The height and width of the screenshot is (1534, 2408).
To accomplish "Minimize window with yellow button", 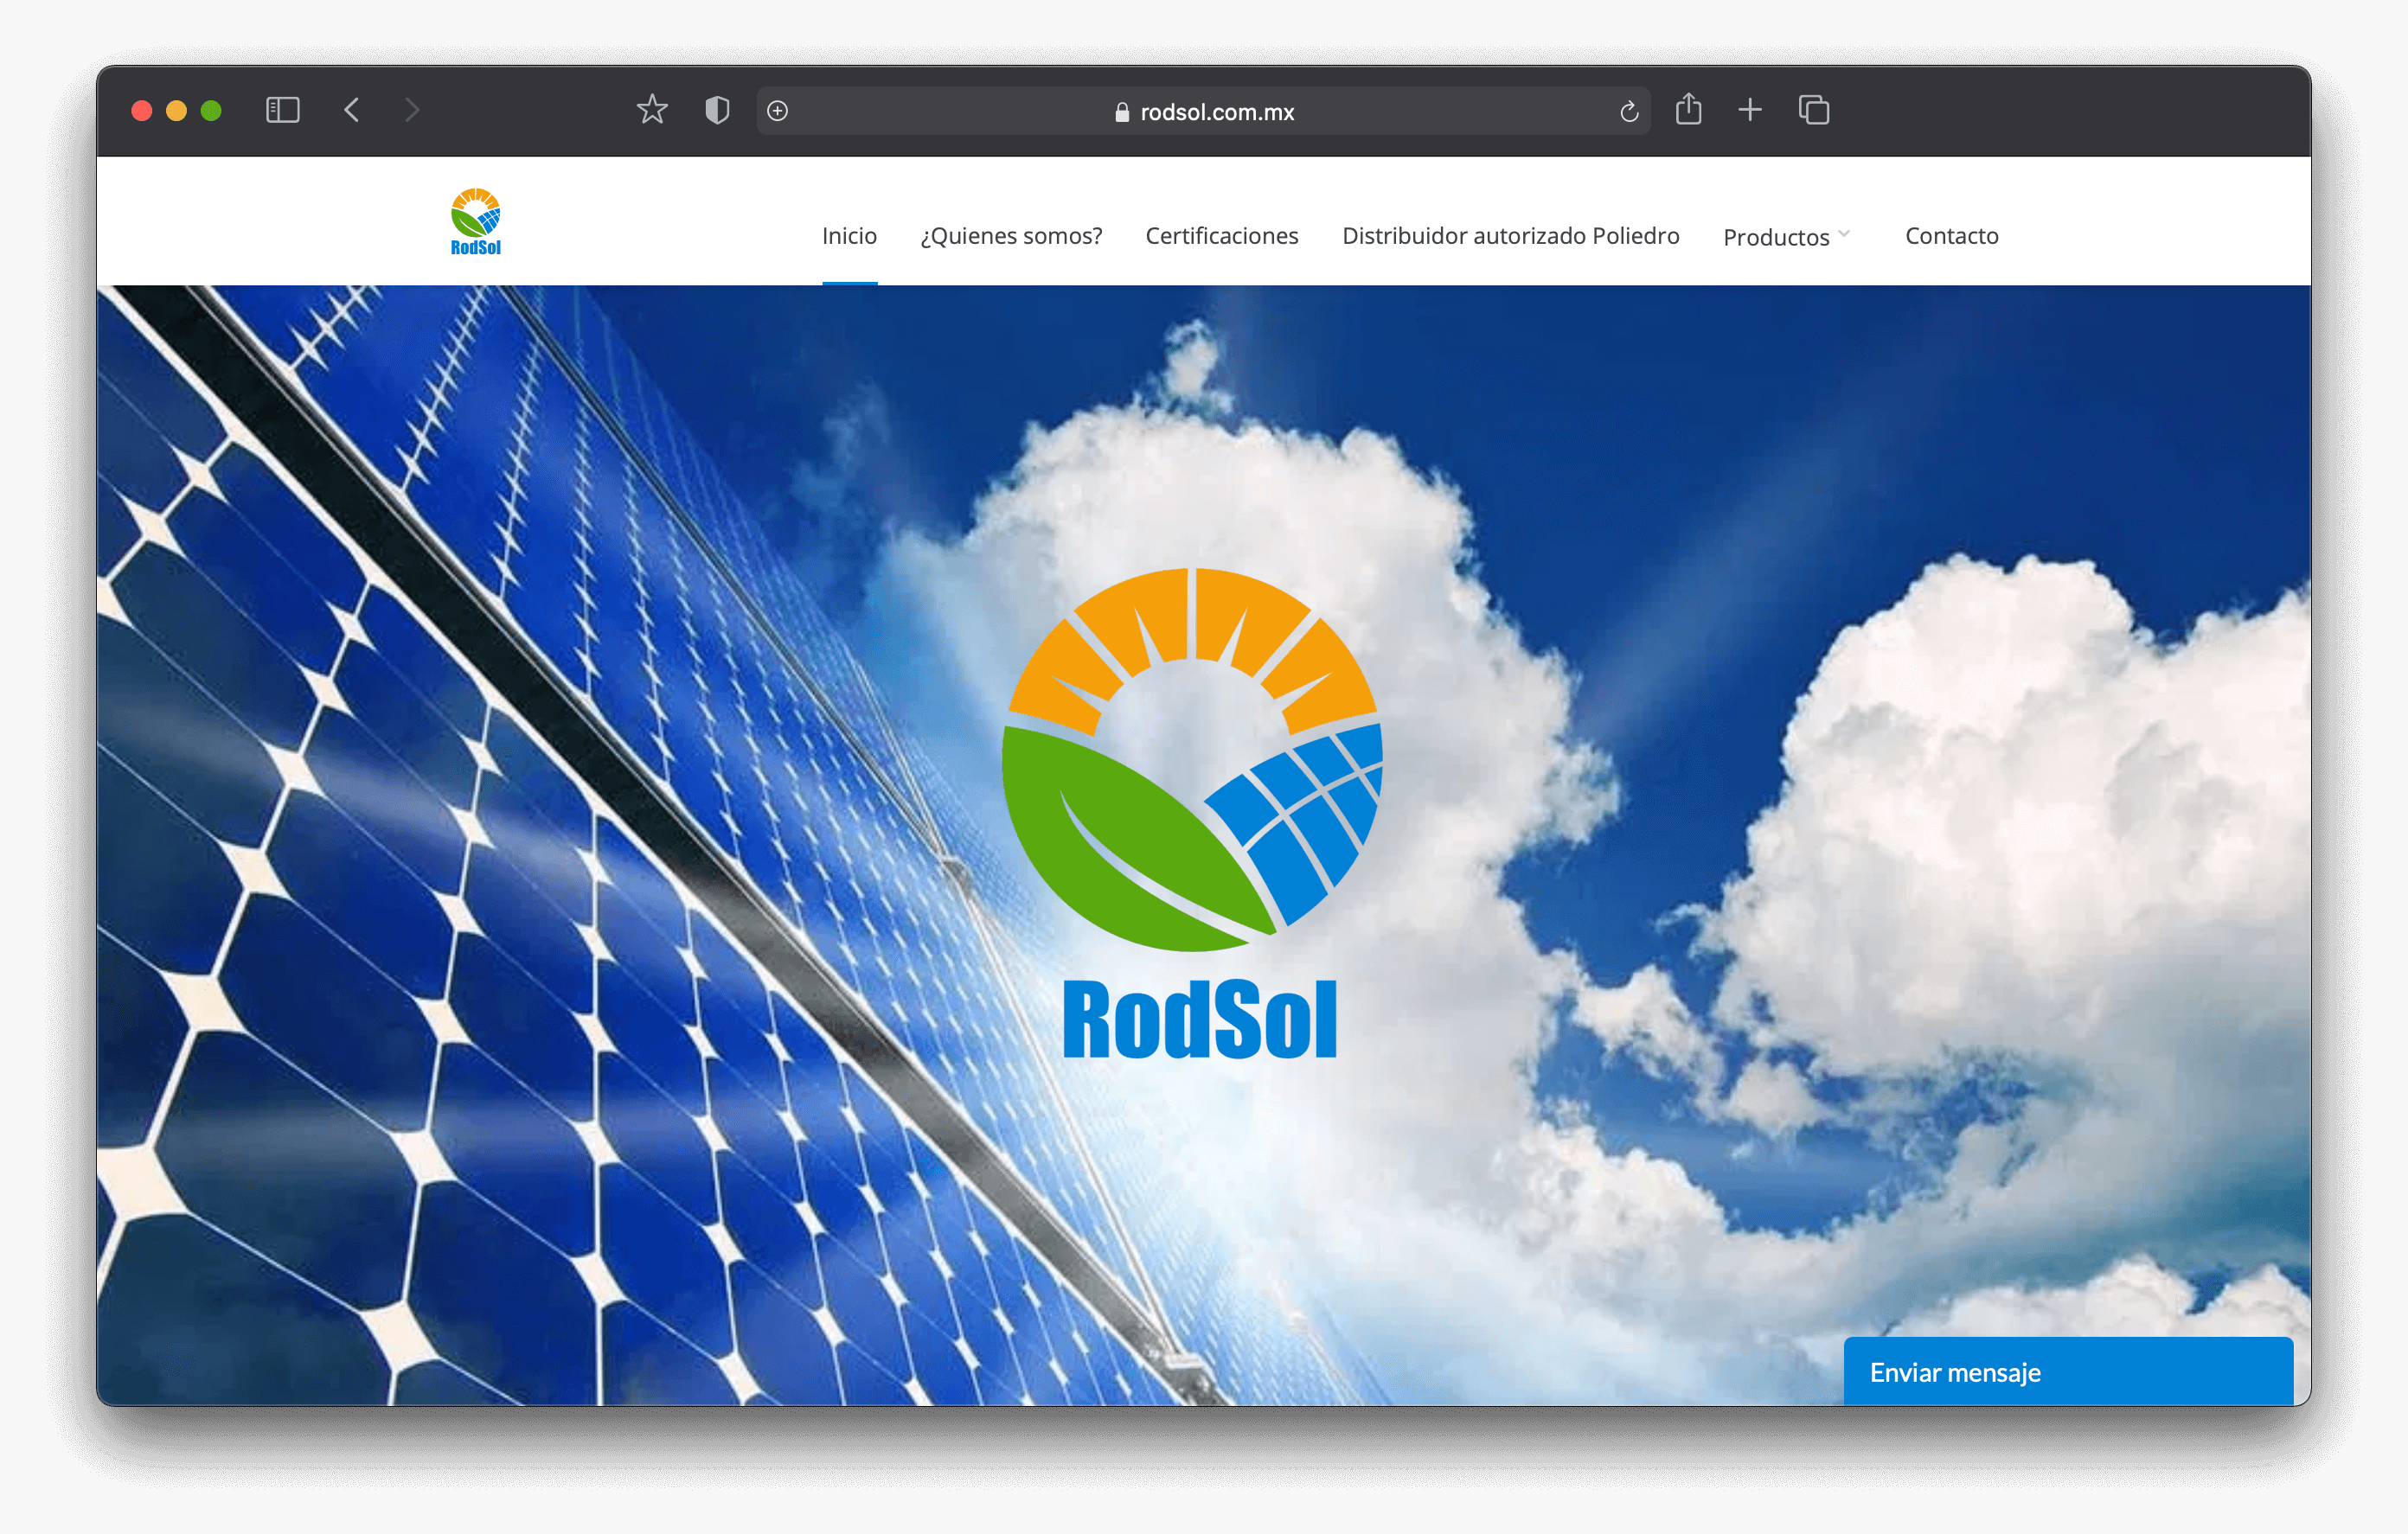I will 177,111.
